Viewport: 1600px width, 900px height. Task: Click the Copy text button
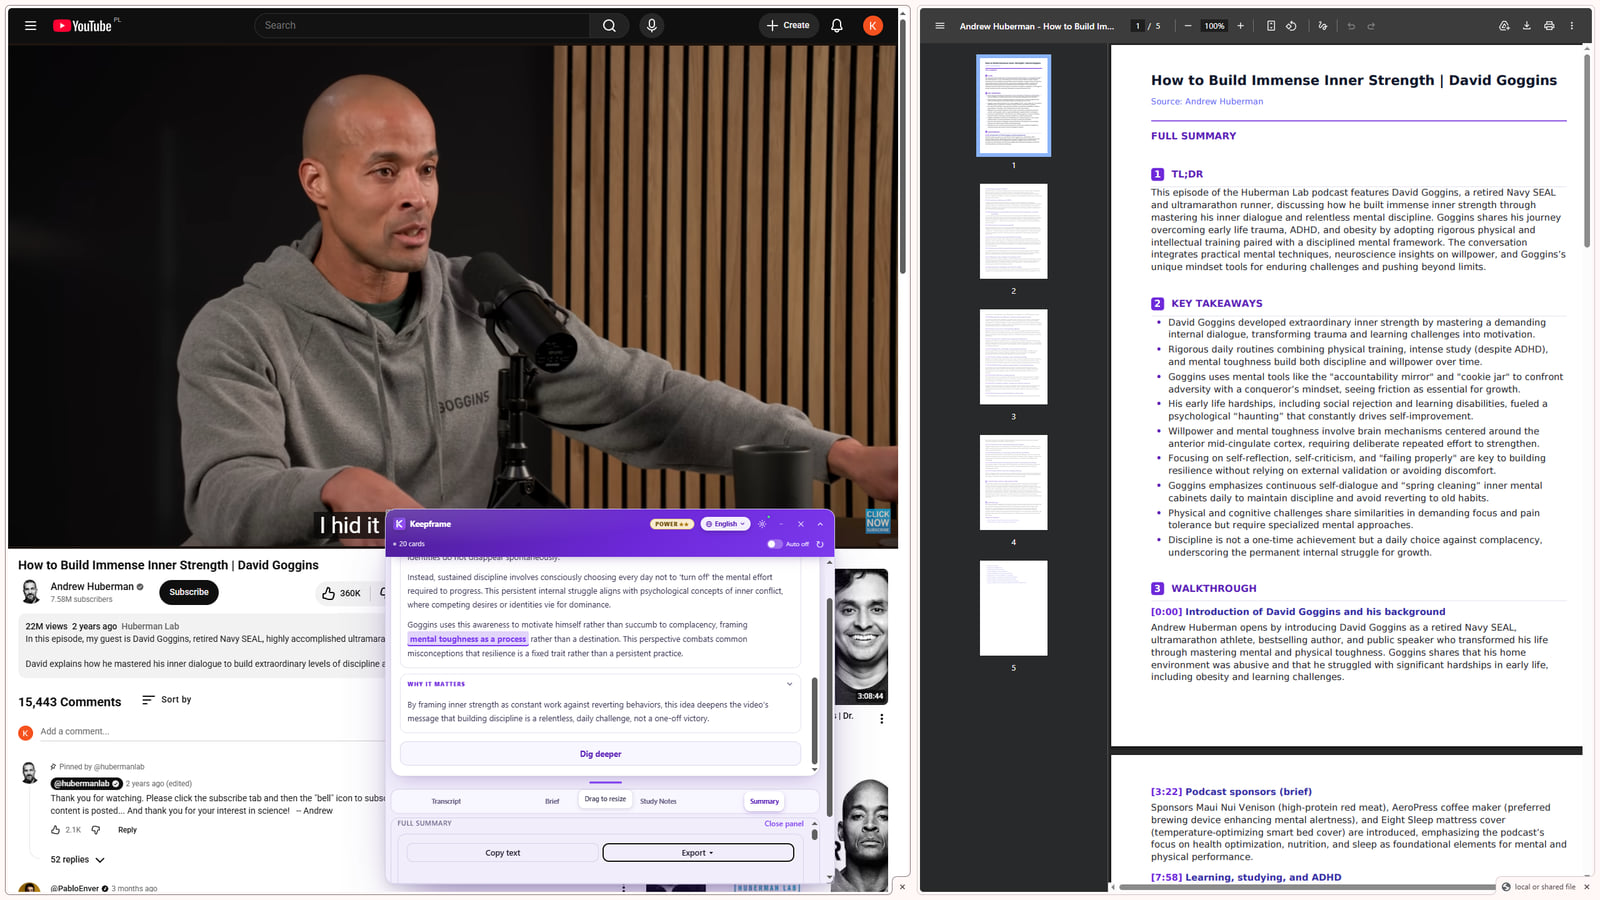tap(503, 853)
